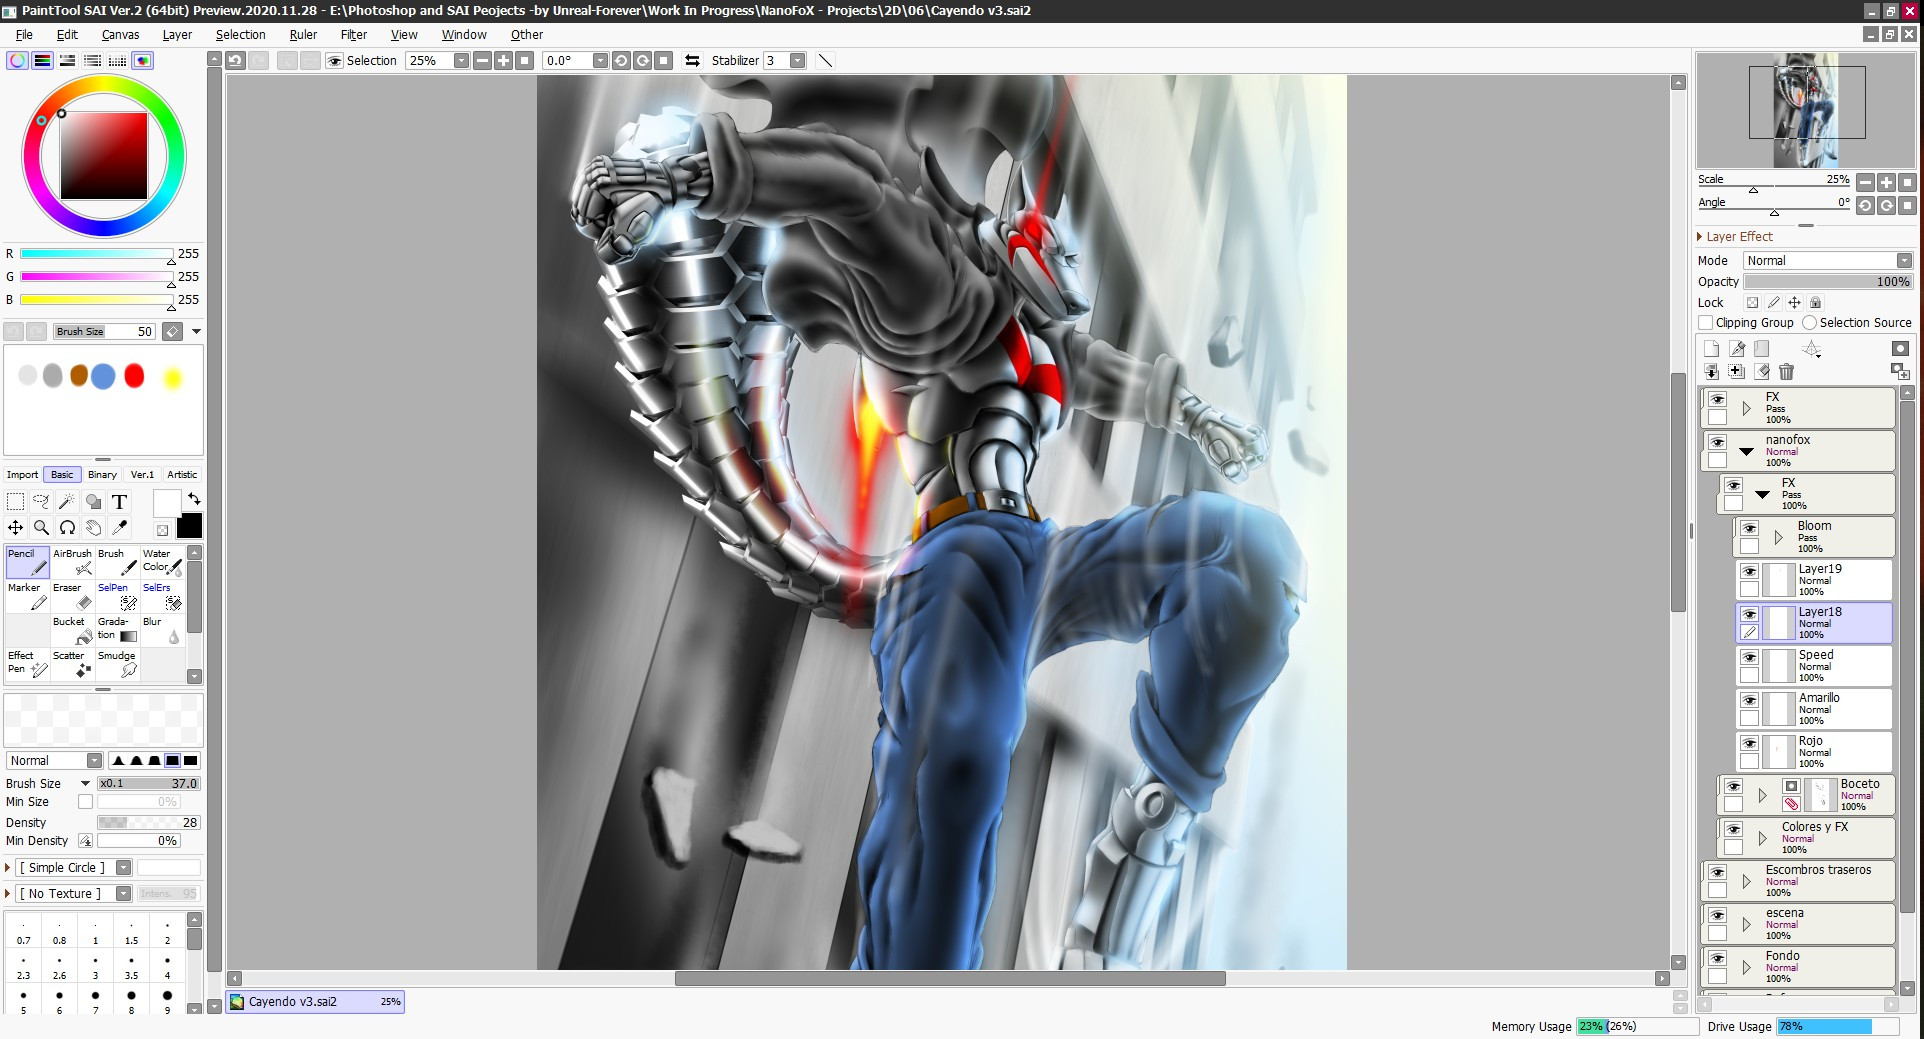Switch to the Binary brush tab

coord(102,475)
